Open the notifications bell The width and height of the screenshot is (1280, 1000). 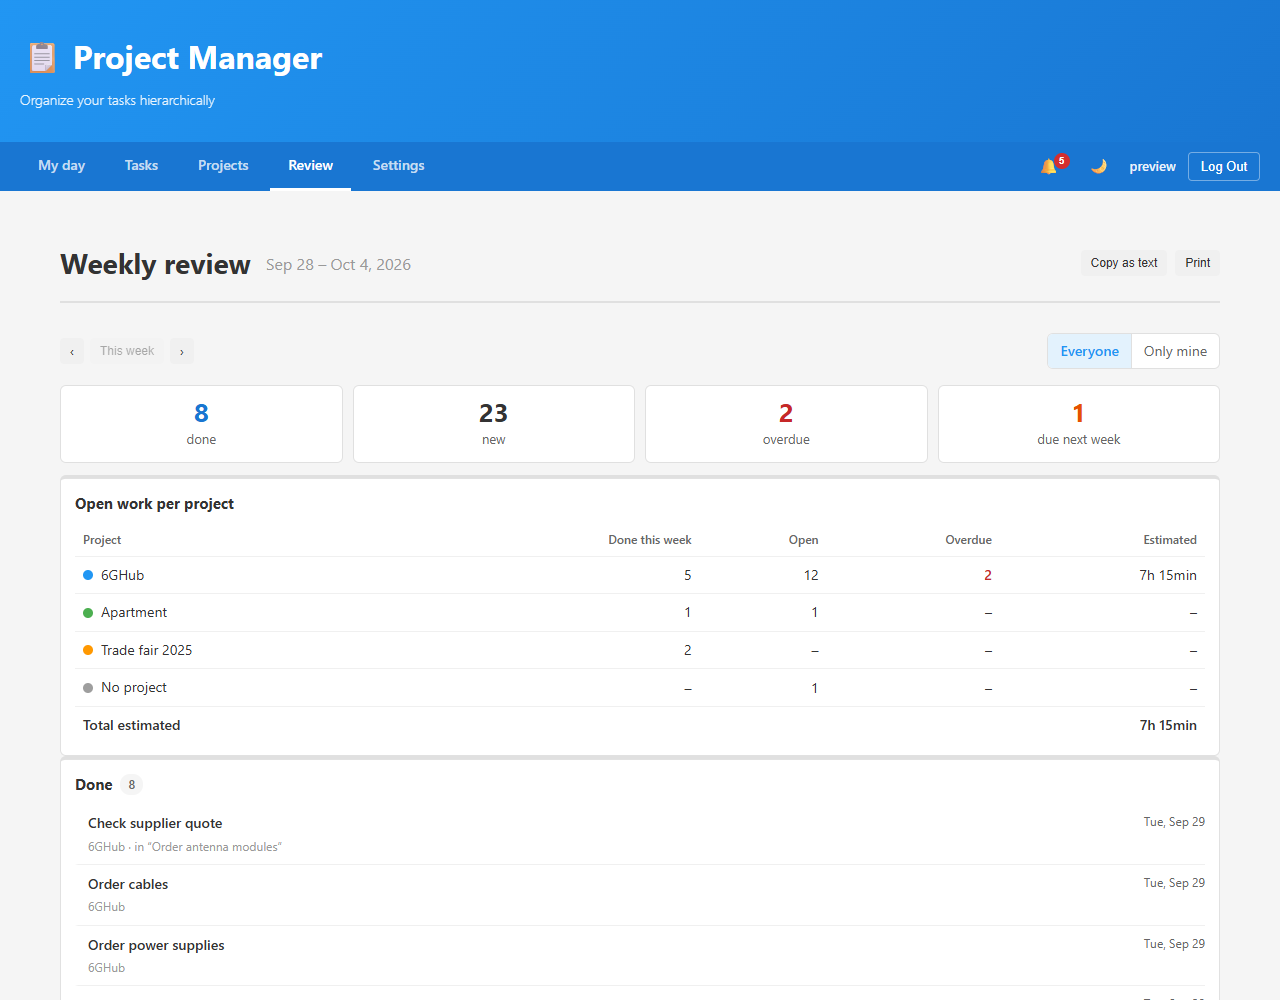coord(1049,166)
